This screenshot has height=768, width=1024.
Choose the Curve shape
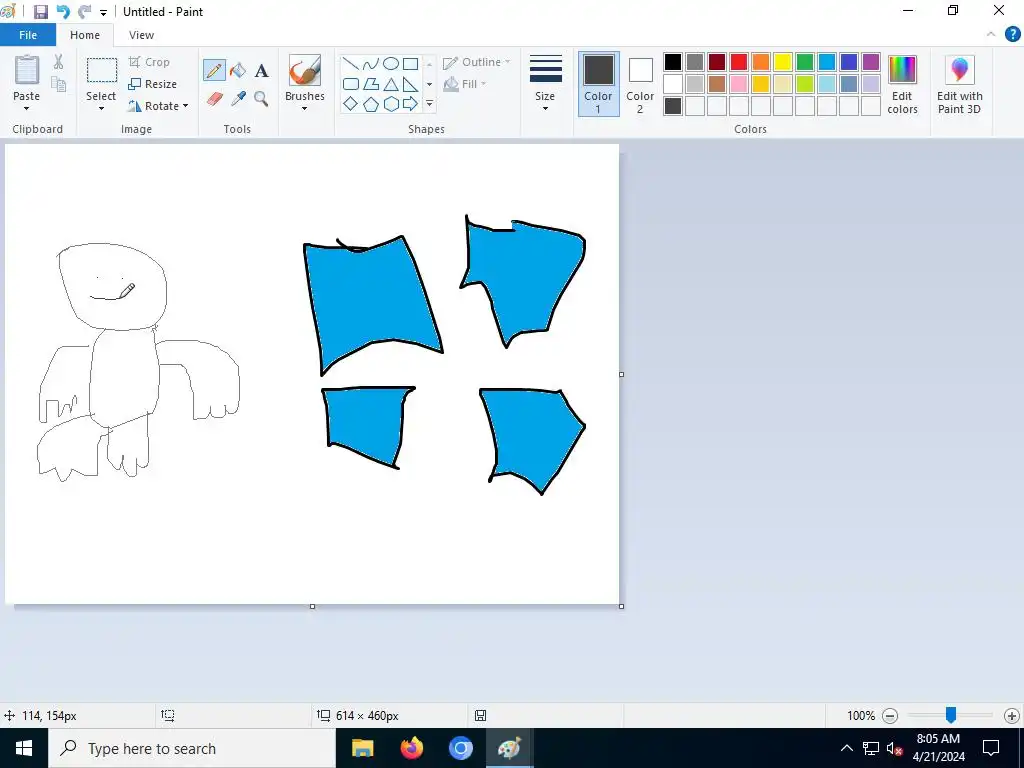point(371,63)
